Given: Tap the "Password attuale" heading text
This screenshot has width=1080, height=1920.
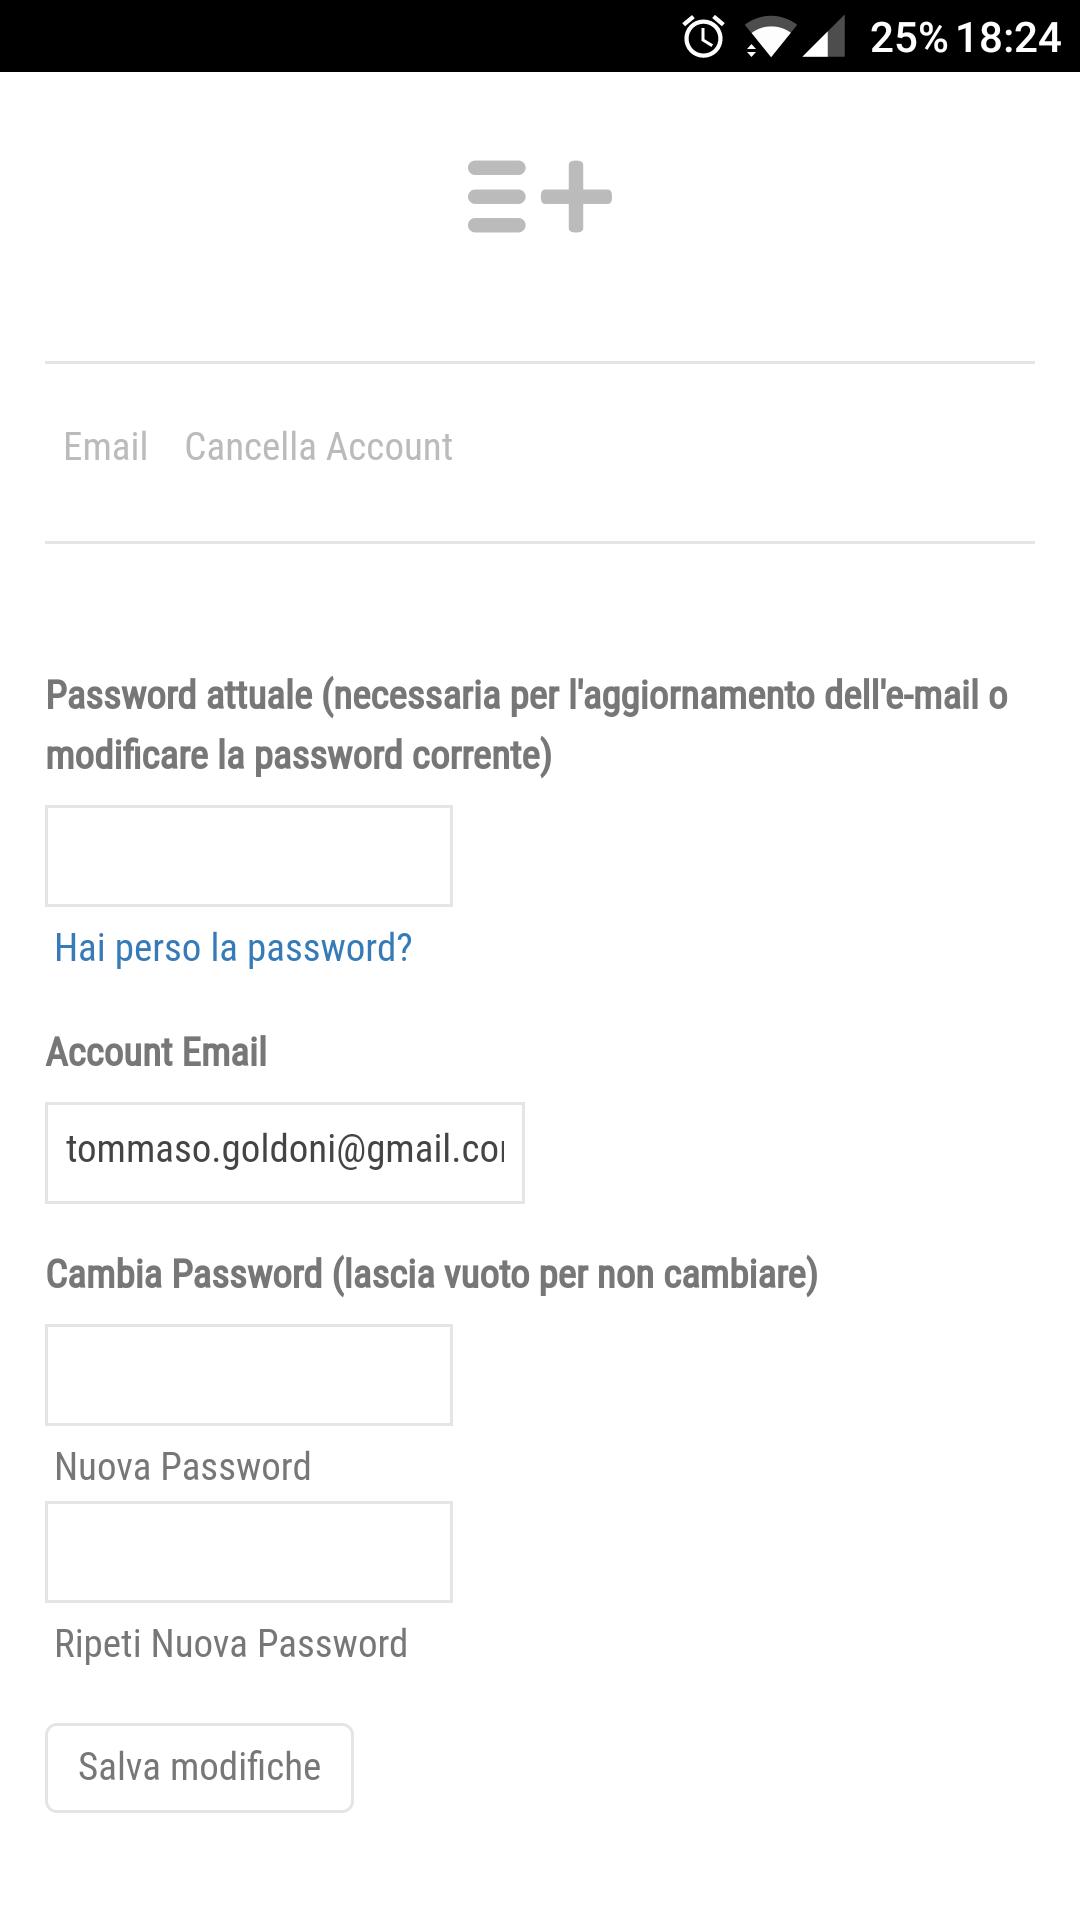Looking at the screenshot, I should (527, 725).
